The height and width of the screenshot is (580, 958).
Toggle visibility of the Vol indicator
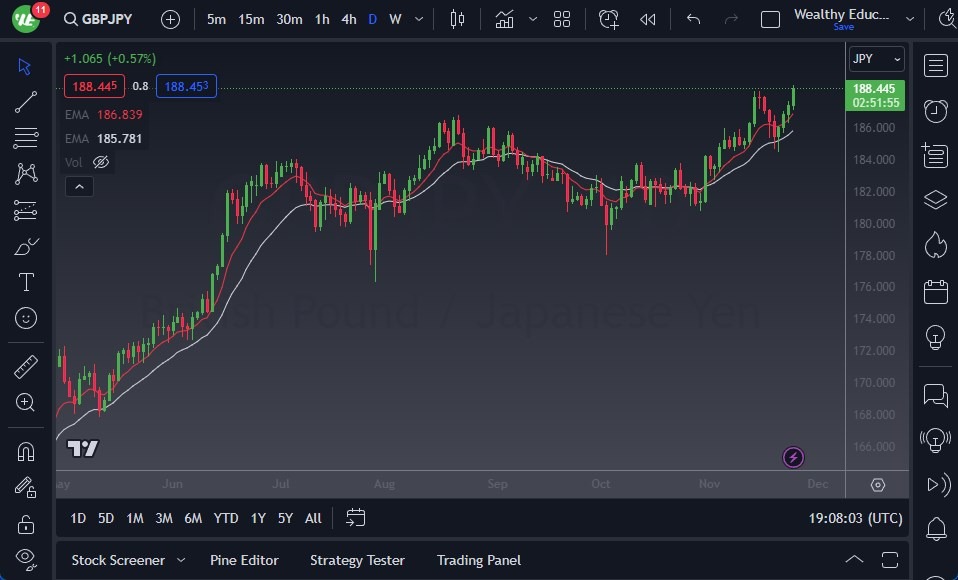(x=100, y=161)
